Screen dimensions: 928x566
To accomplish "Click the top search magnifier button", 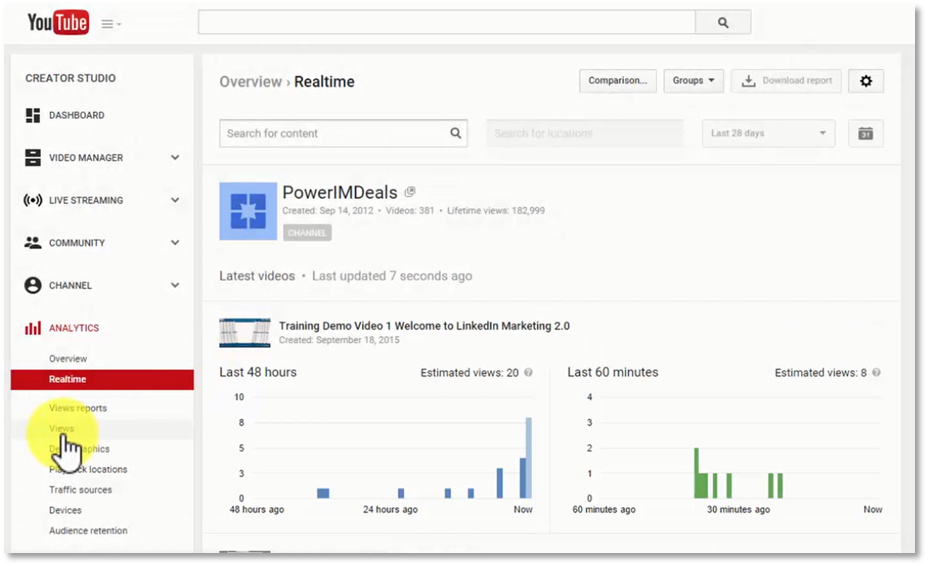I will [x=723, y=22].
